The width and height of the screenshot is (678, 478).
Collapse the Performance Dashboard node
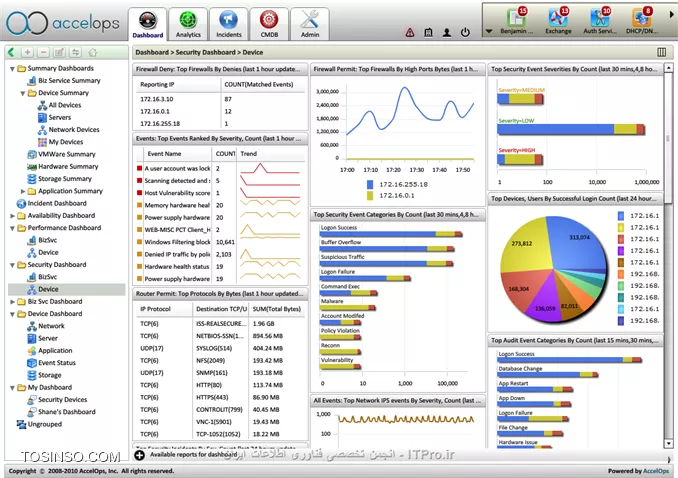click(13, 228)
